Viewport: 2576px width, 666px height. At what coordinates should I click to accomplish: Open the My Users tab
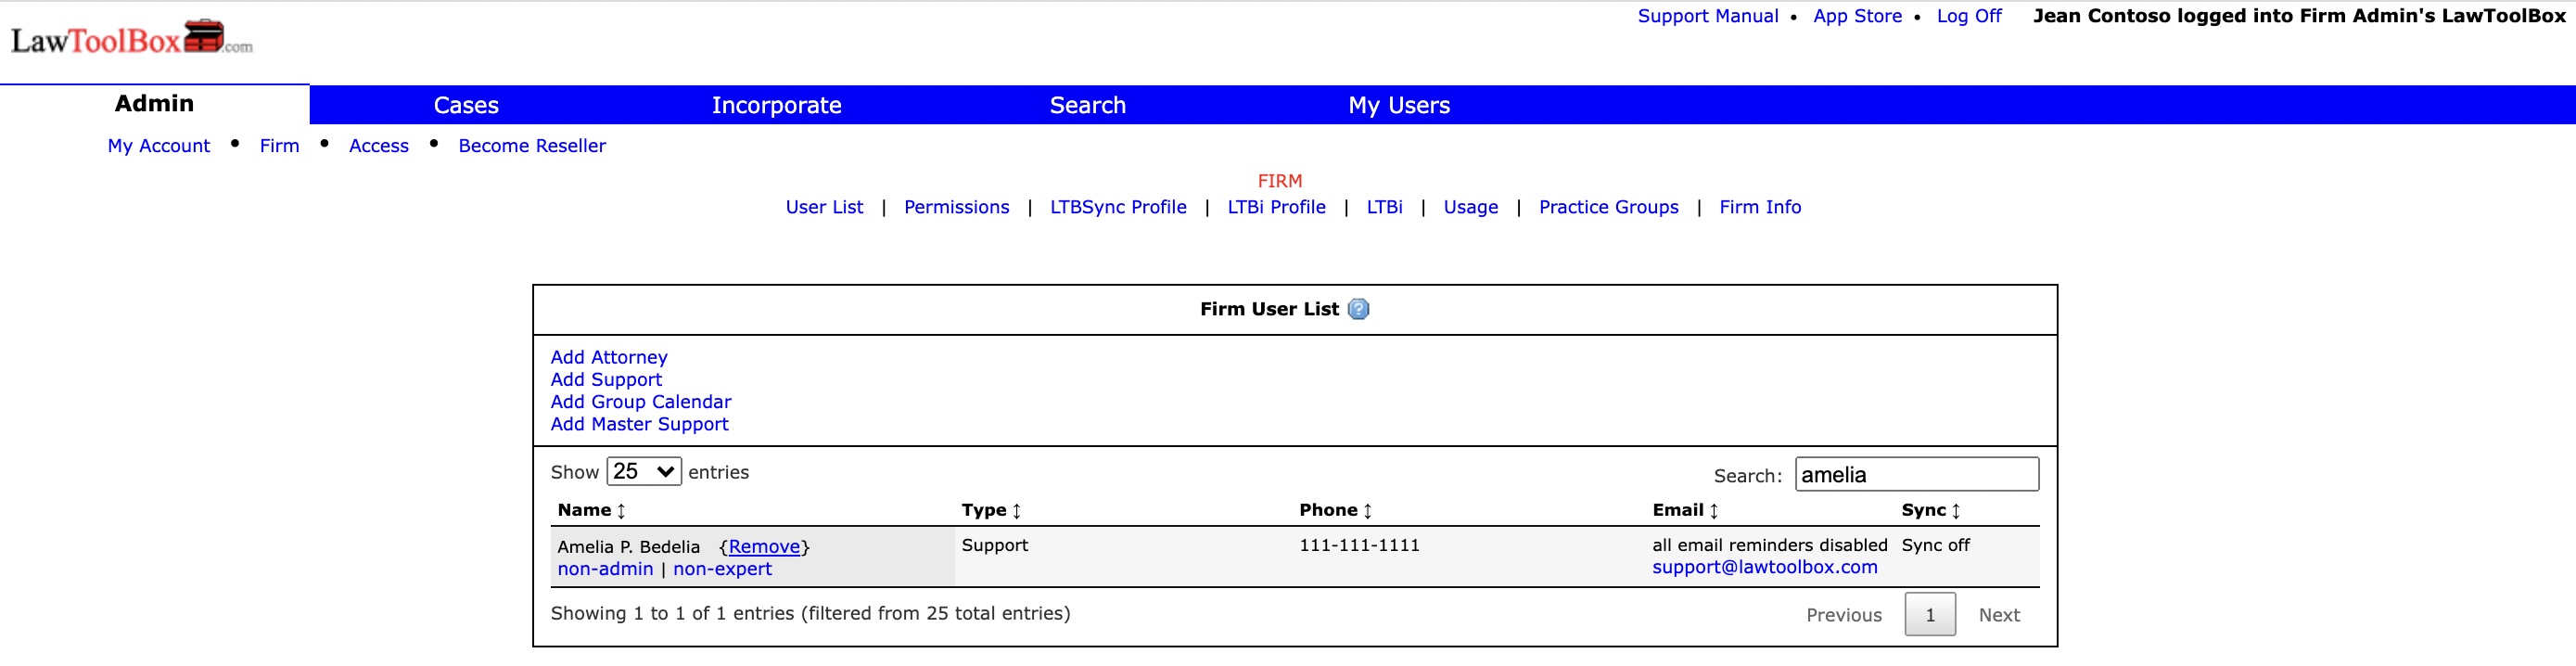point(1399,105)
